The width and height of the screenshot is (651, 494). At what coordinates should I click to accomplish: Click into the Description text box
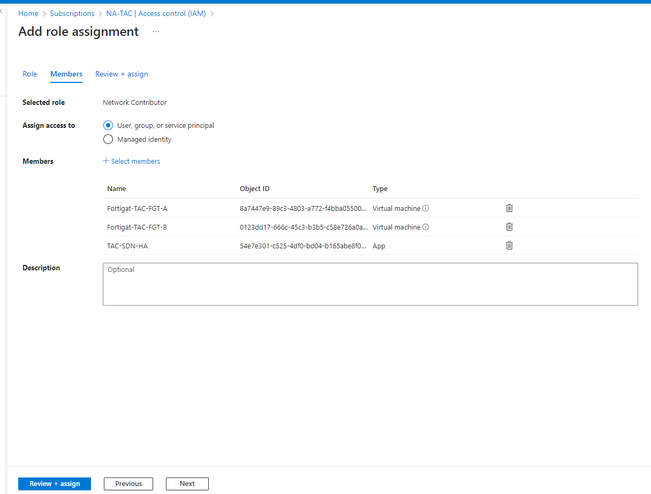coord(370,284)
